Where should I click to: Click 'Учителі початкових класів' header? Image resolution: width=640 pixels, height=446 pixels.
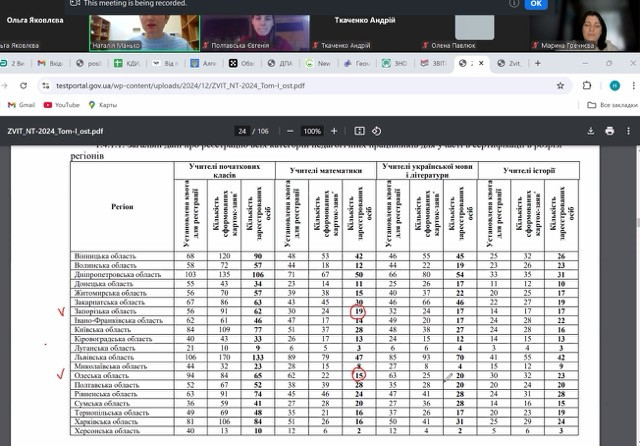pos(224,171)
